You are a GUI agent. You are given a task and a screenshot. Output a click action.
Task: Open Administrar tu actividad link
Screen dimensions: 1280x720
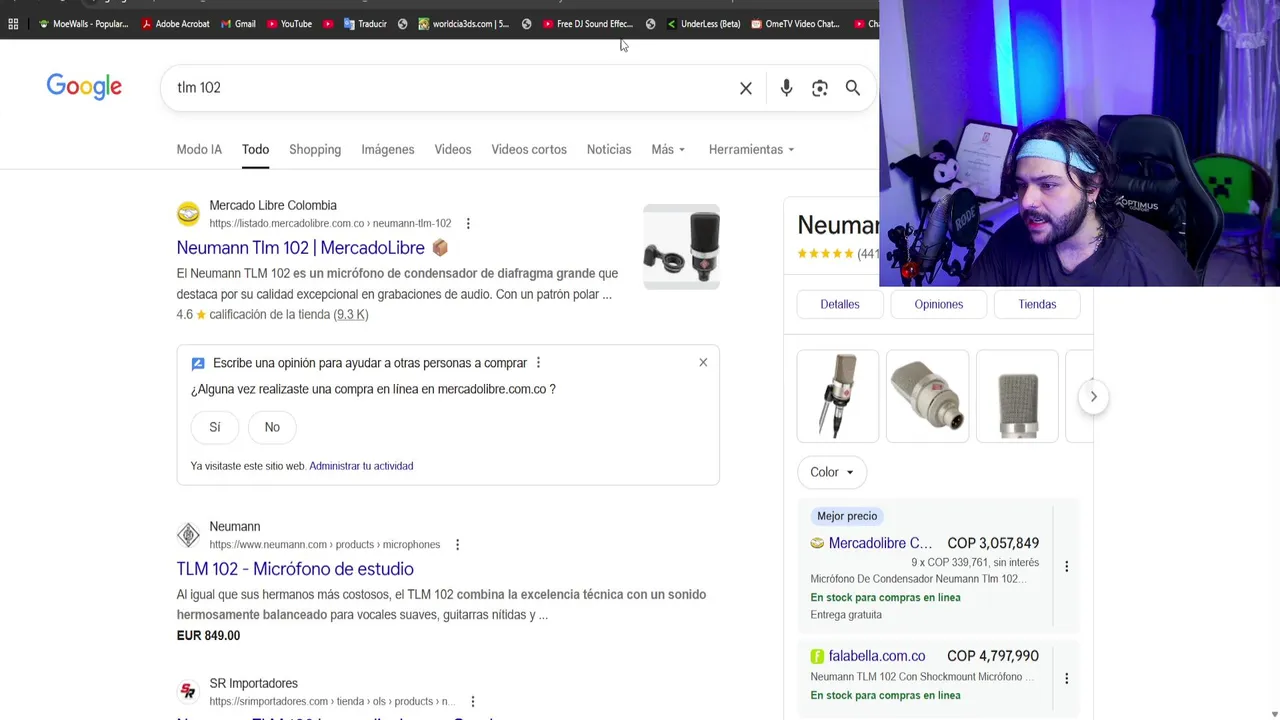[361, 466]
